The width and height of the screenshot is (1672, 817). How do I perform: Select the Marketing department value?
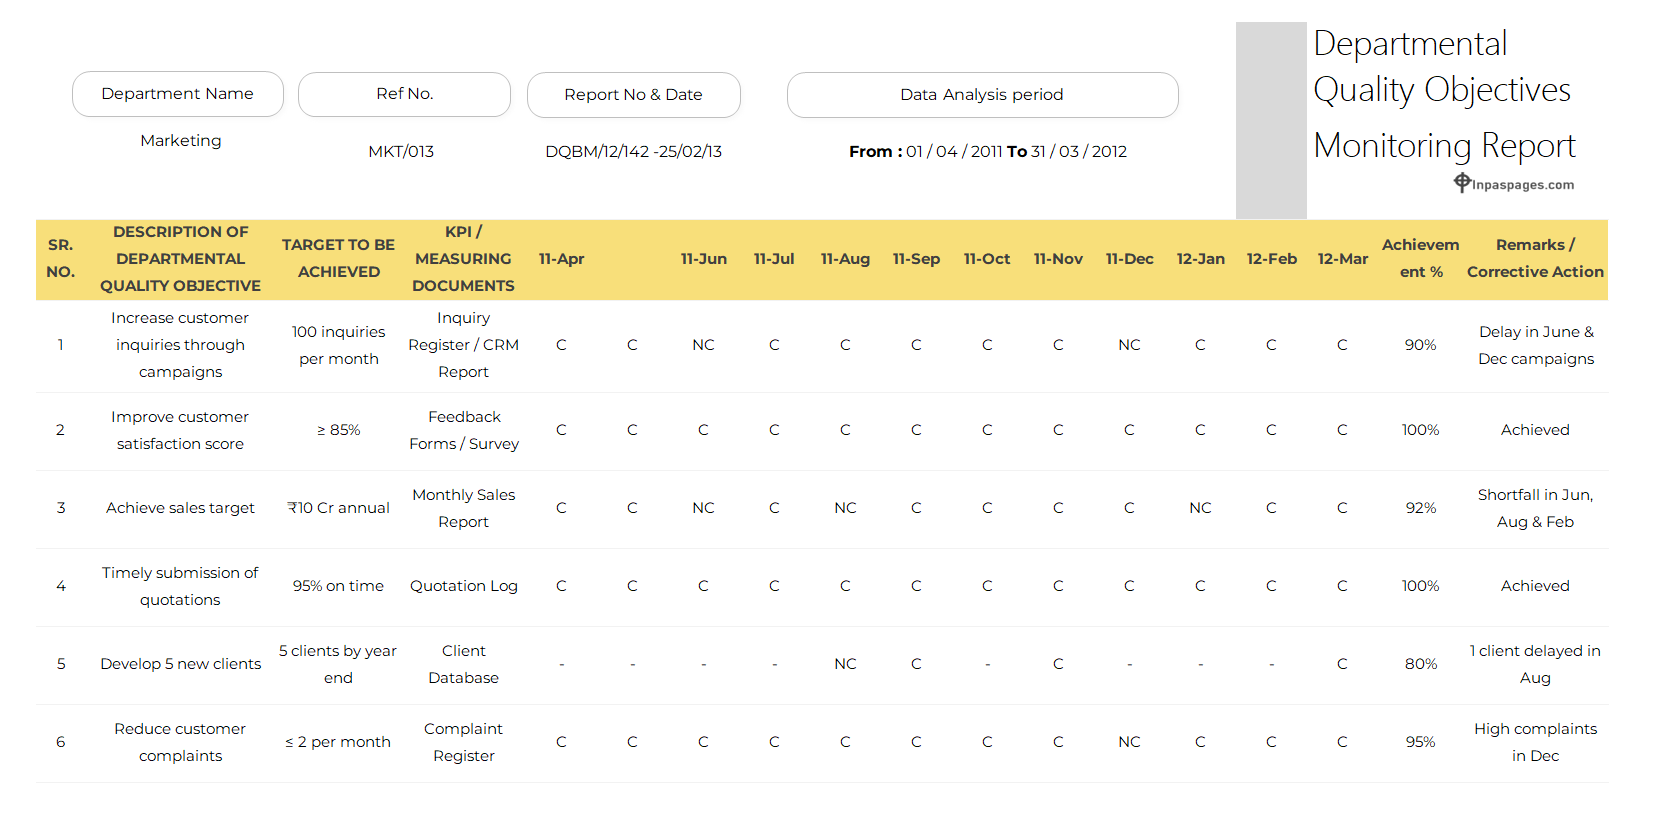[181, 141]
